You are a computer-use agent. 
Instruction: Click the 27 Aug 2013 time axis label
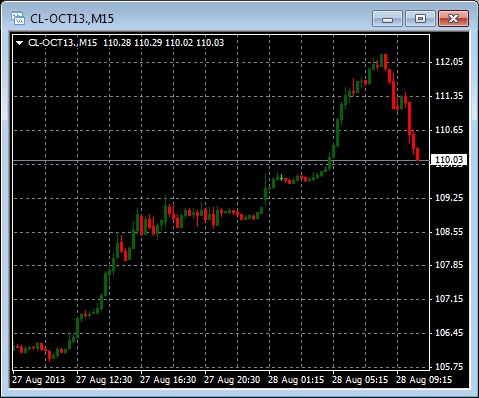[39, 380]
